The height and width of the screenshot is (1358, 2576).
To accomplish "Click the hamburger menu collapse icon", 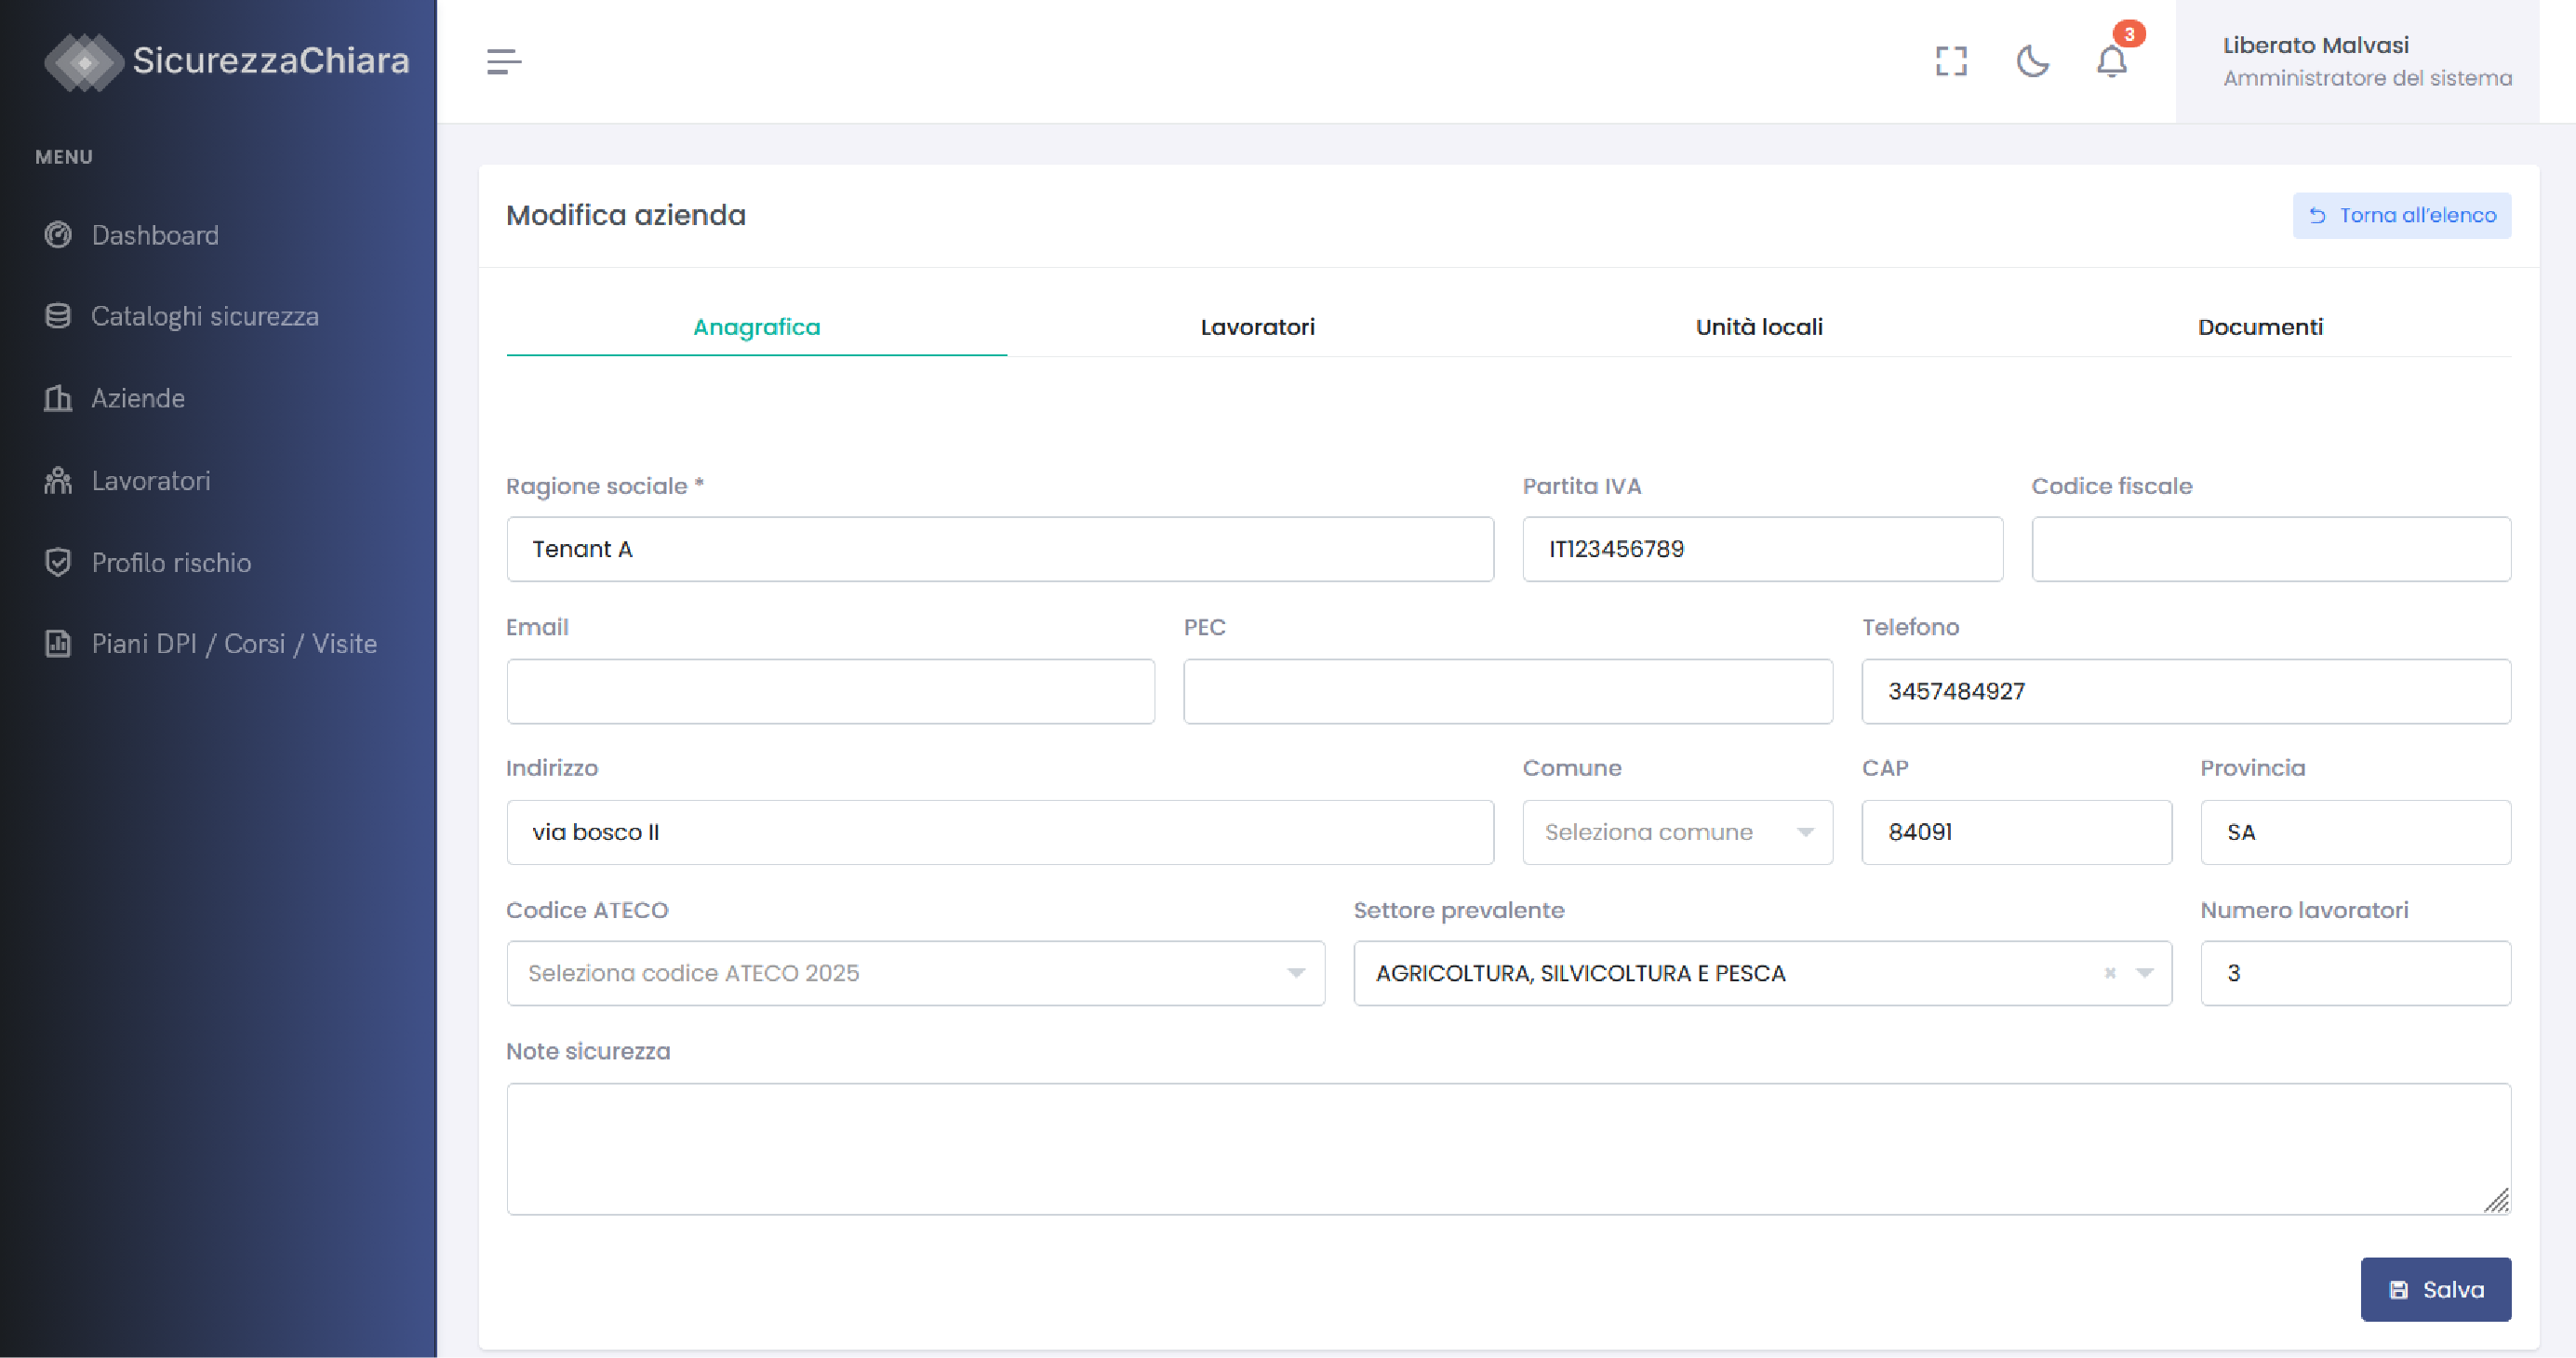I will pos(503,62).
